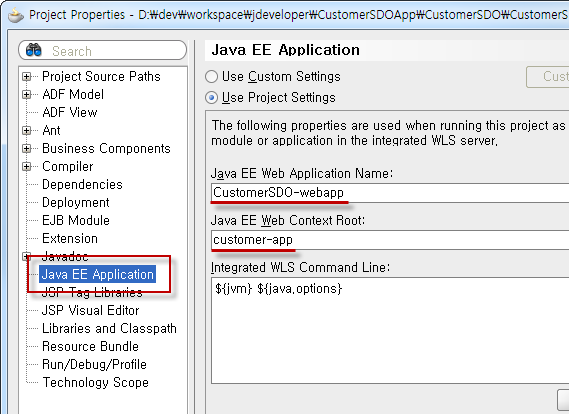Select EJB Module tree item

(x=76, y=221)
